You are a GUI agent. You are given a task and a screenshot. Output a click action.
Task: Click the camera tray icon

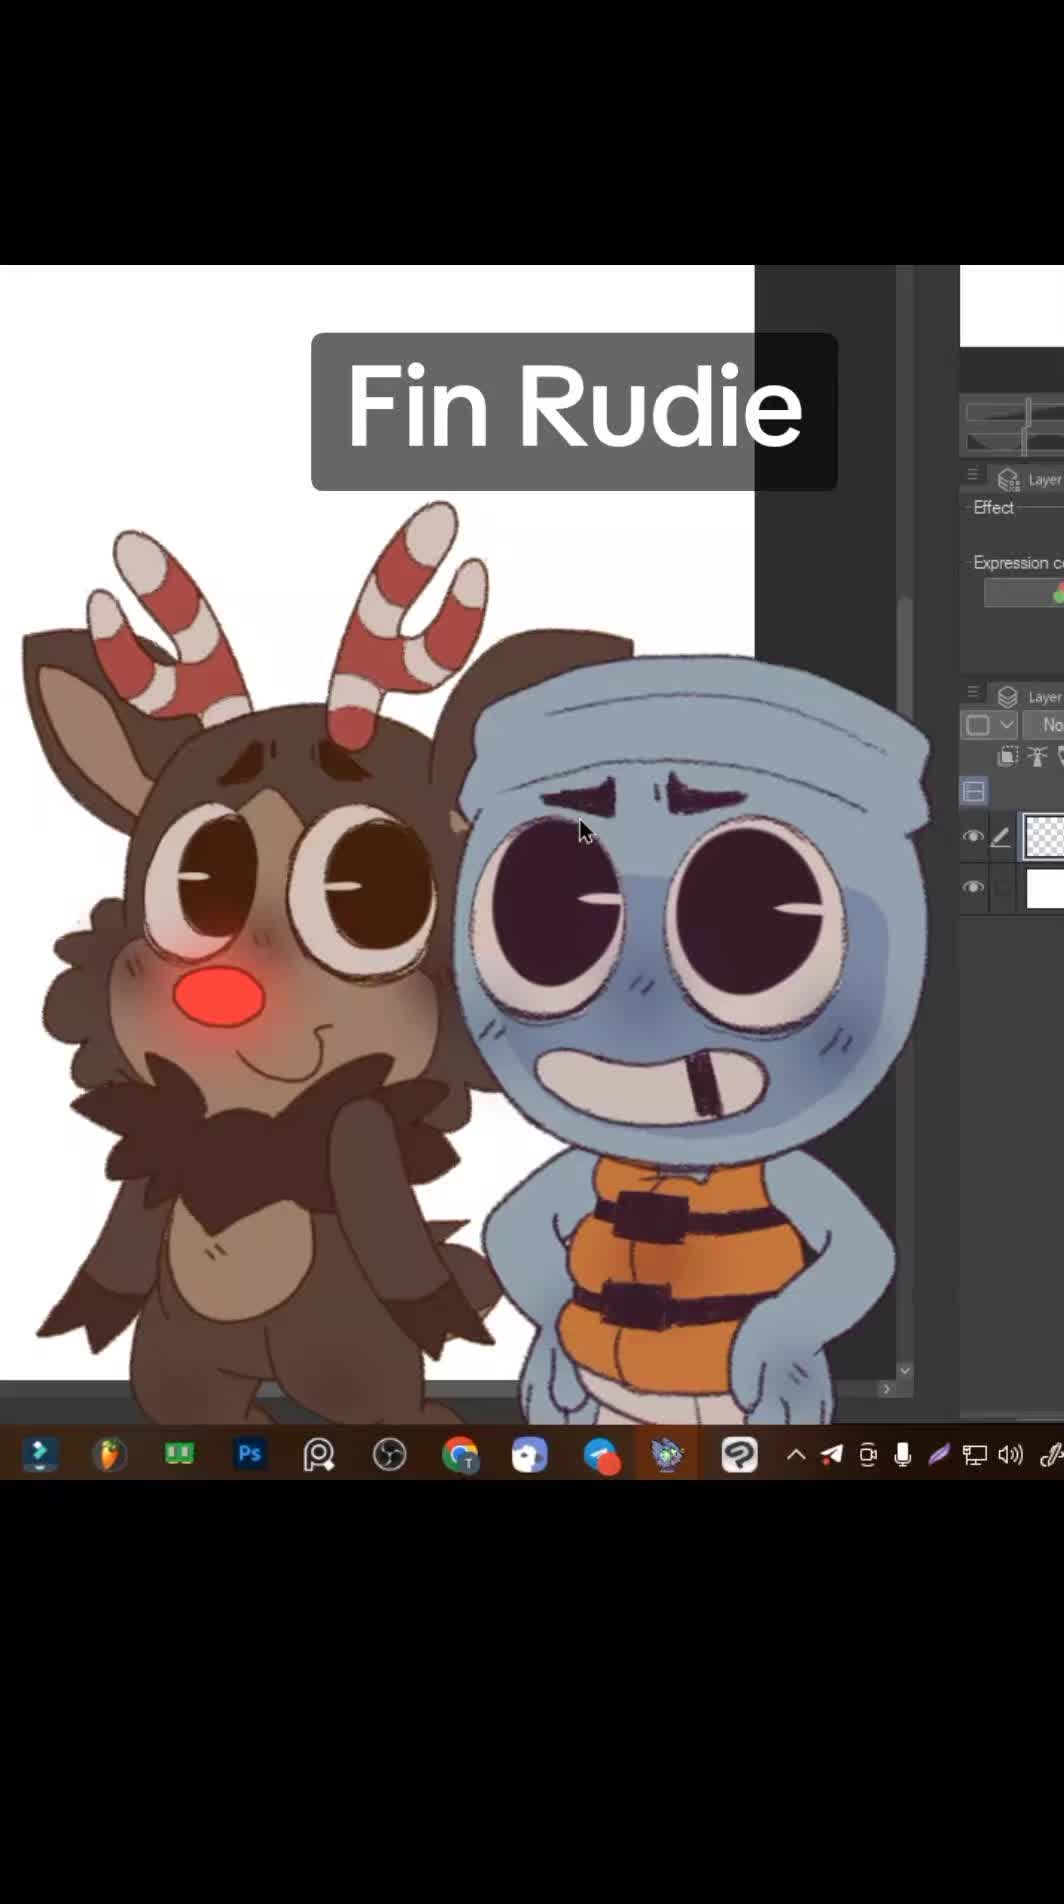[x=868, y=1455]
